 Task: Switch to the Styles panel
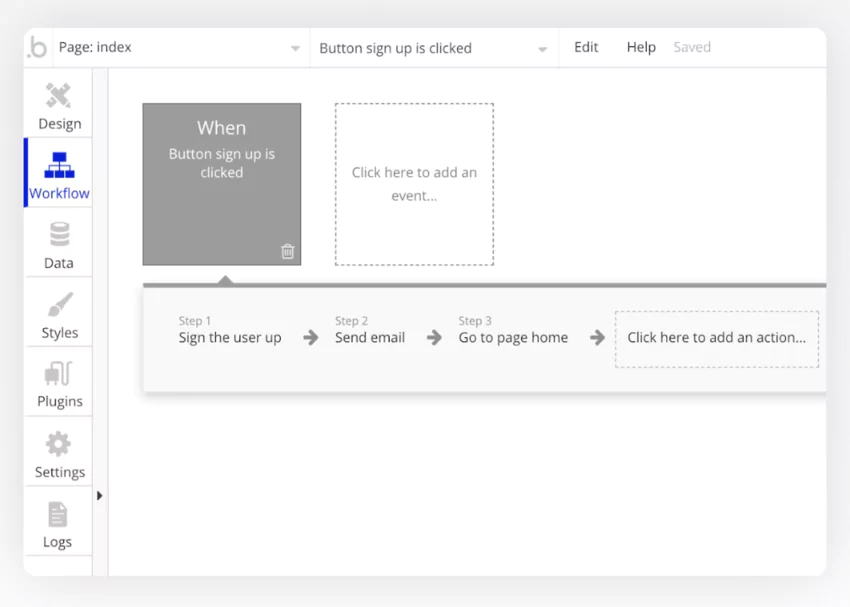tap(58, 312)
